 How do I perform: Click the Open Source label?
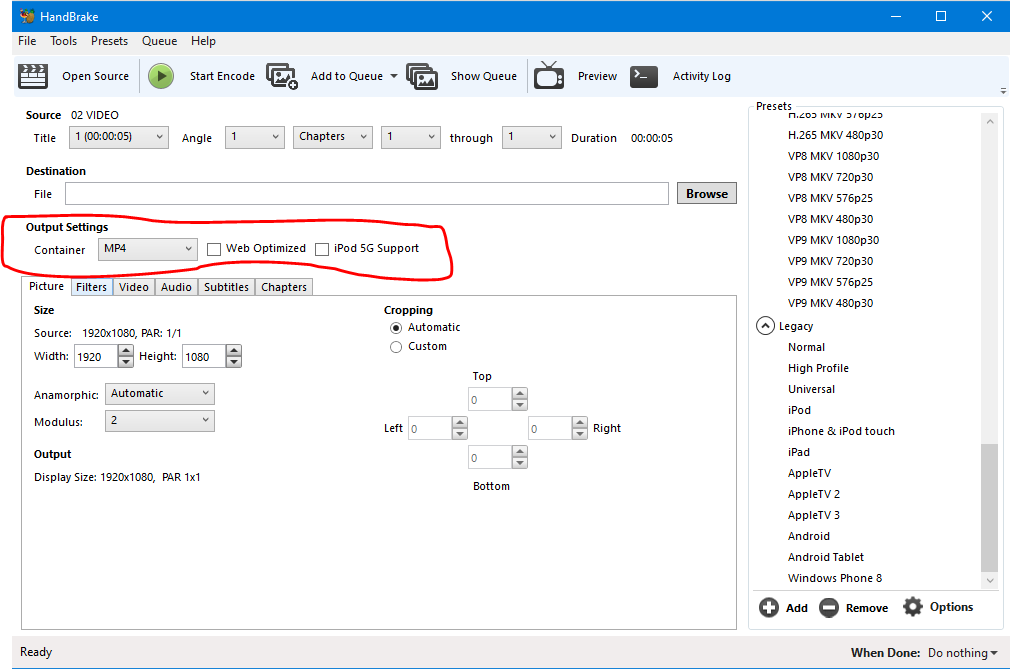[x=95, y=76]
